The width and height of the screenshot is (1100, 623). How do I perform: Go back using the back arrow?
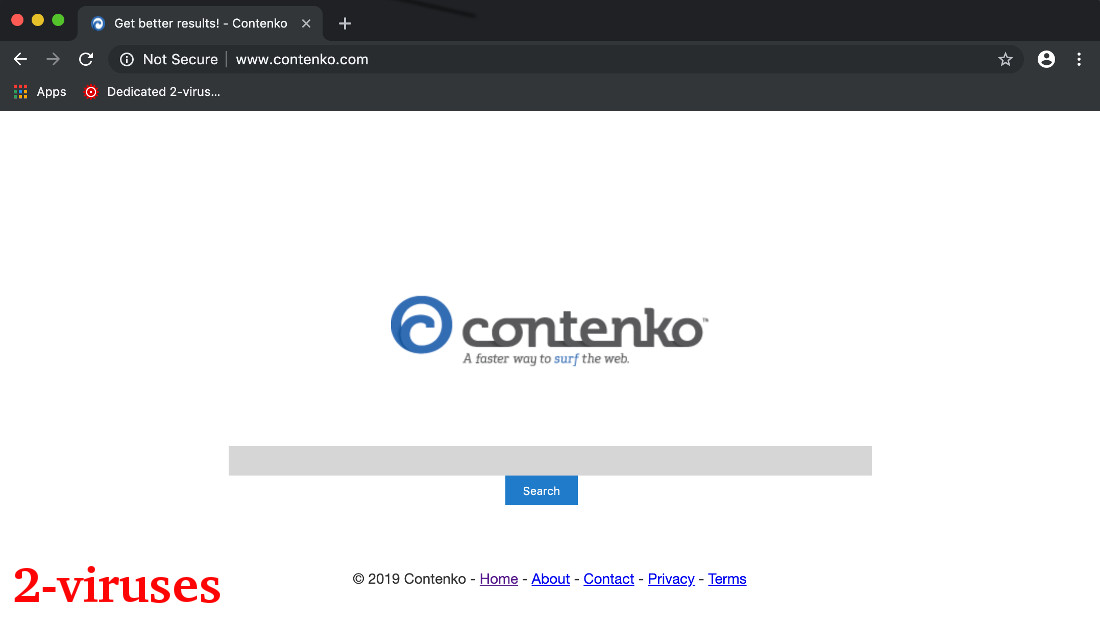tap(20, 59)
